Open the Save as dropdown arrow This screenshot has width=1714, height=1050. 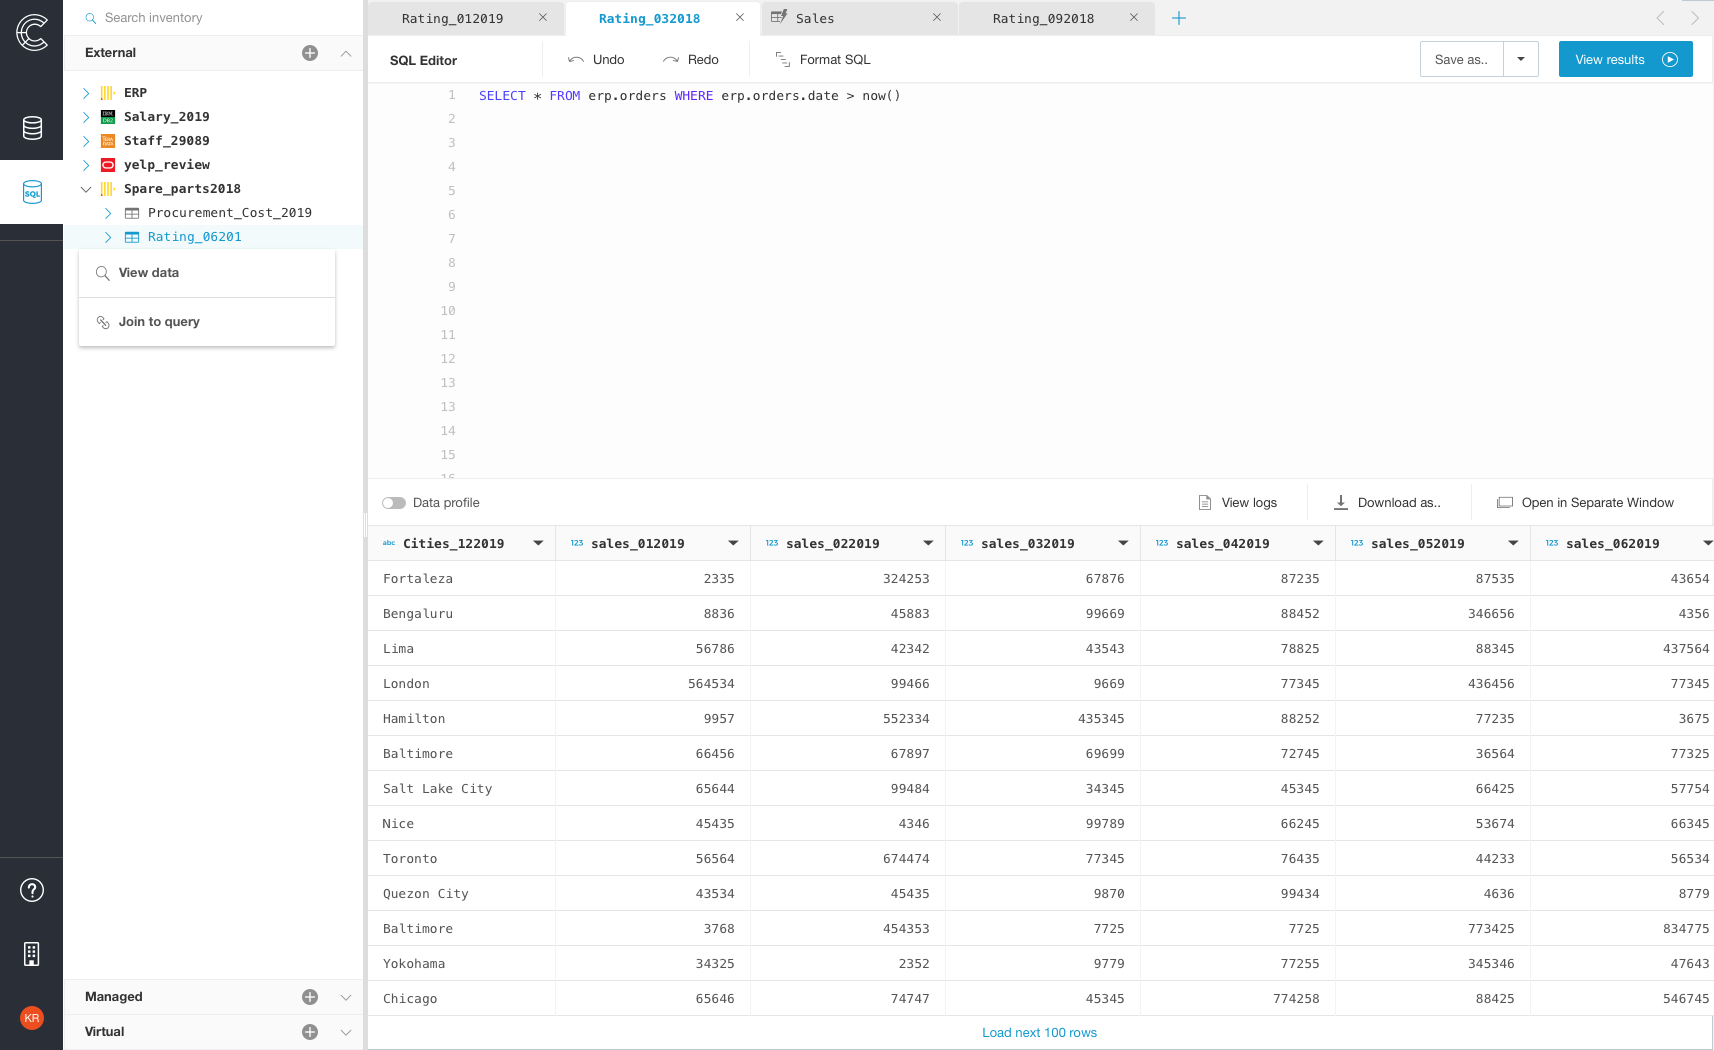[x=1520, y=59]
